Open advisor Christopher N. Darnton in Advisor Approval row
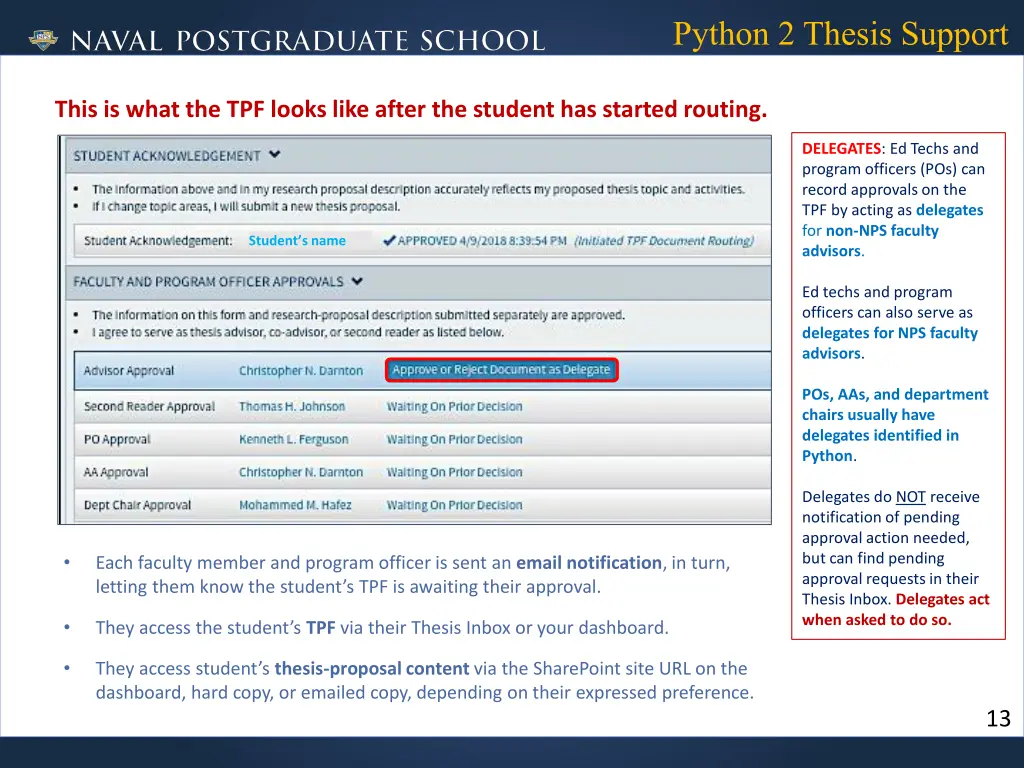This screenshot has height=768, width=1024. [x=300, y=370]
